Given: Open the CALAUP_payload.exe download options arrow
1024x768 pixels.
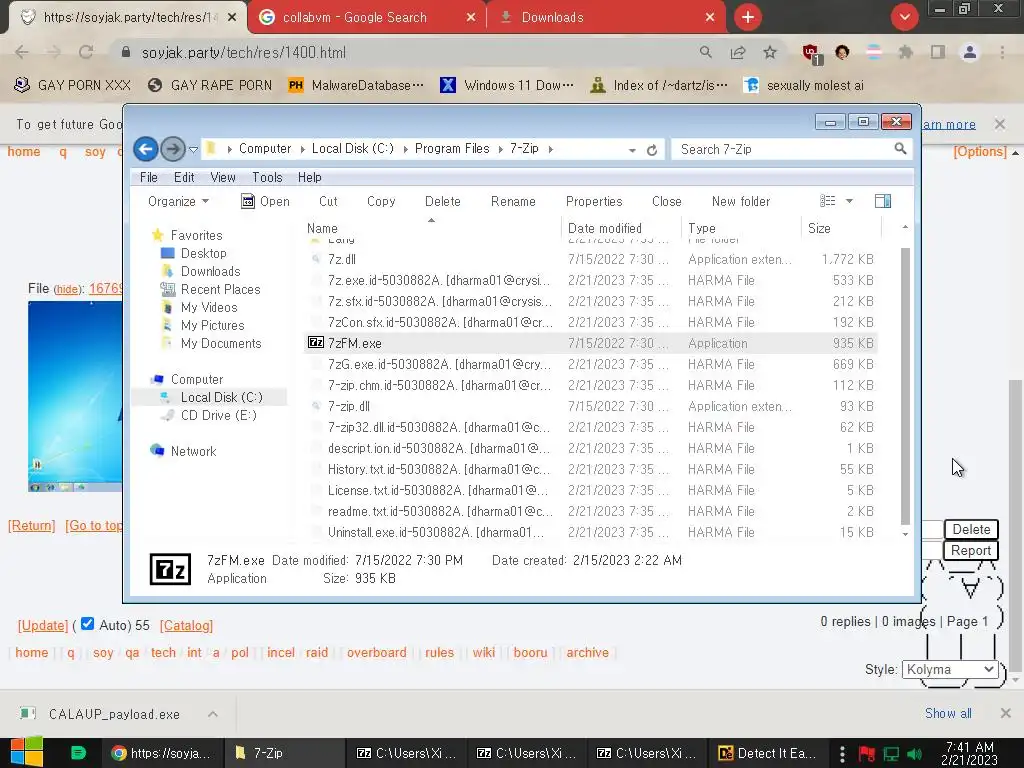Looking at the screenshot, I should click(x=213, y=714).
